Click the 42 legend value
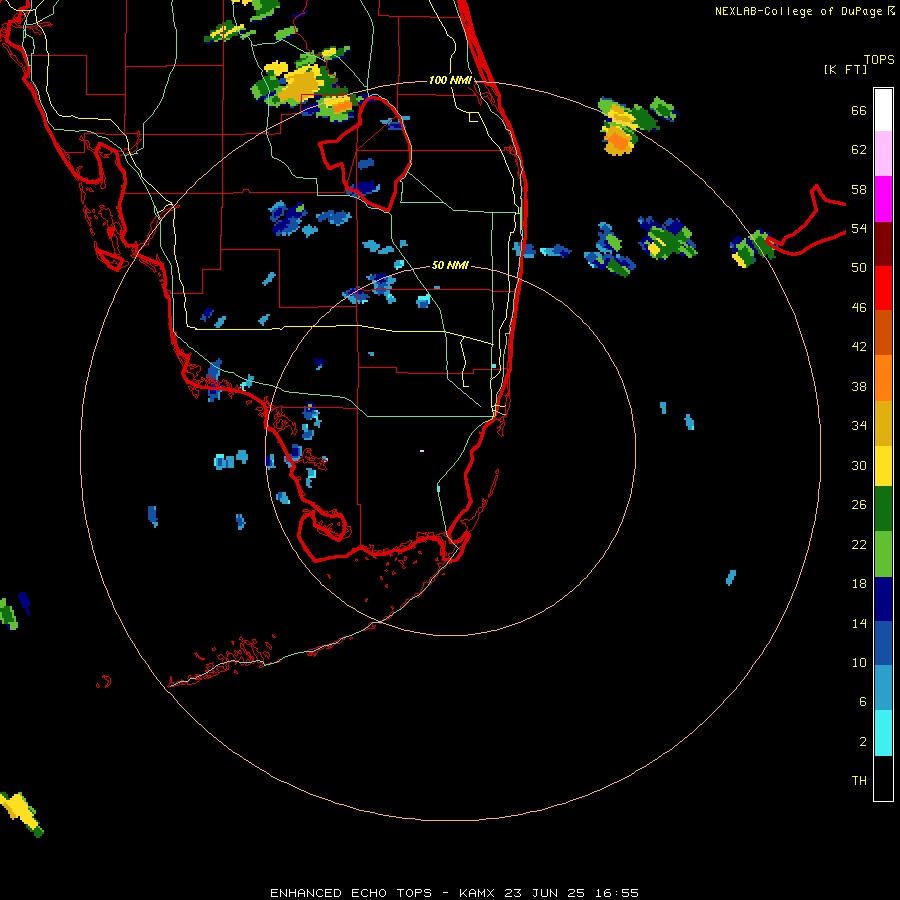 coord(859,347)
